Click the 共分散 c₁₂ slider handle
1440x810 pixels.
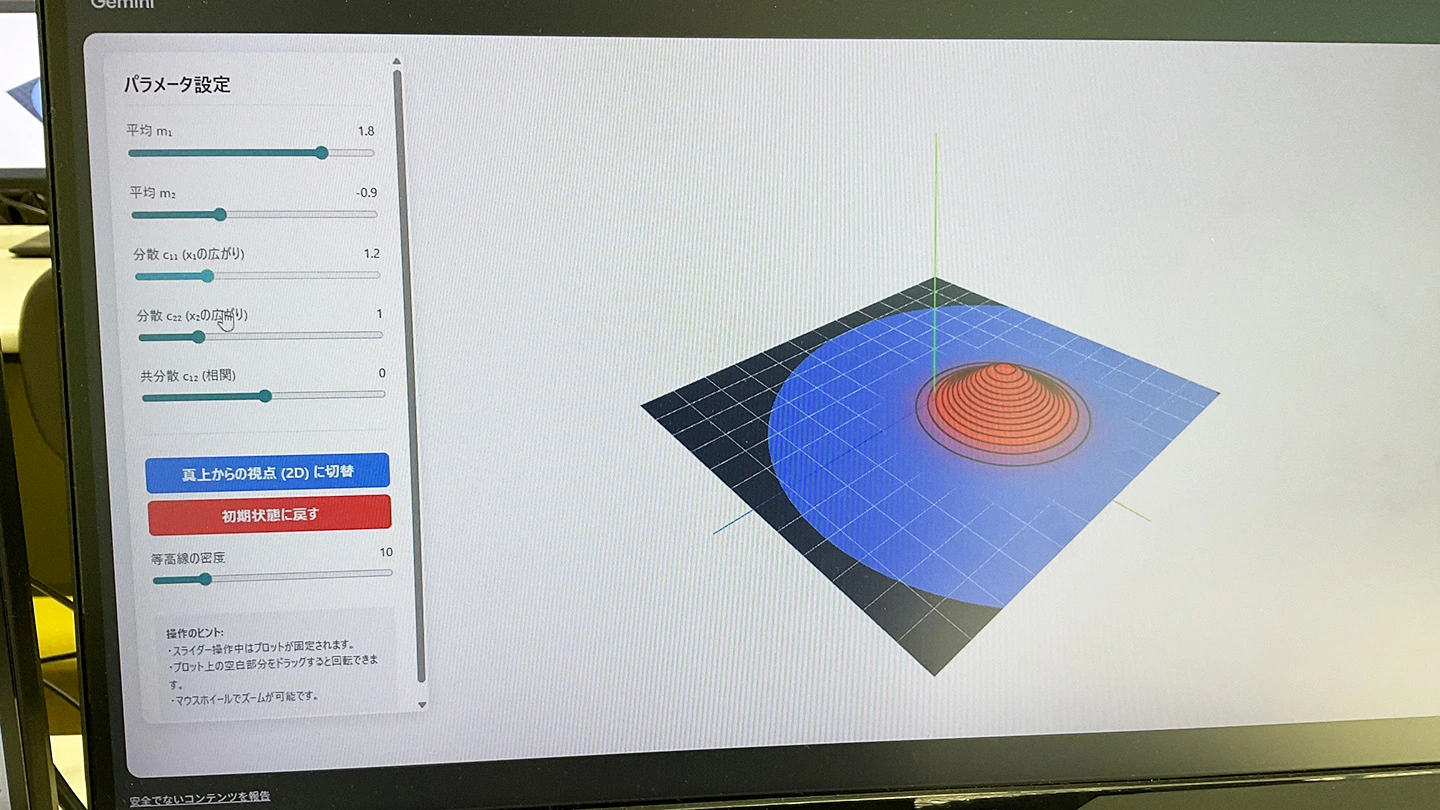point(265,396)
